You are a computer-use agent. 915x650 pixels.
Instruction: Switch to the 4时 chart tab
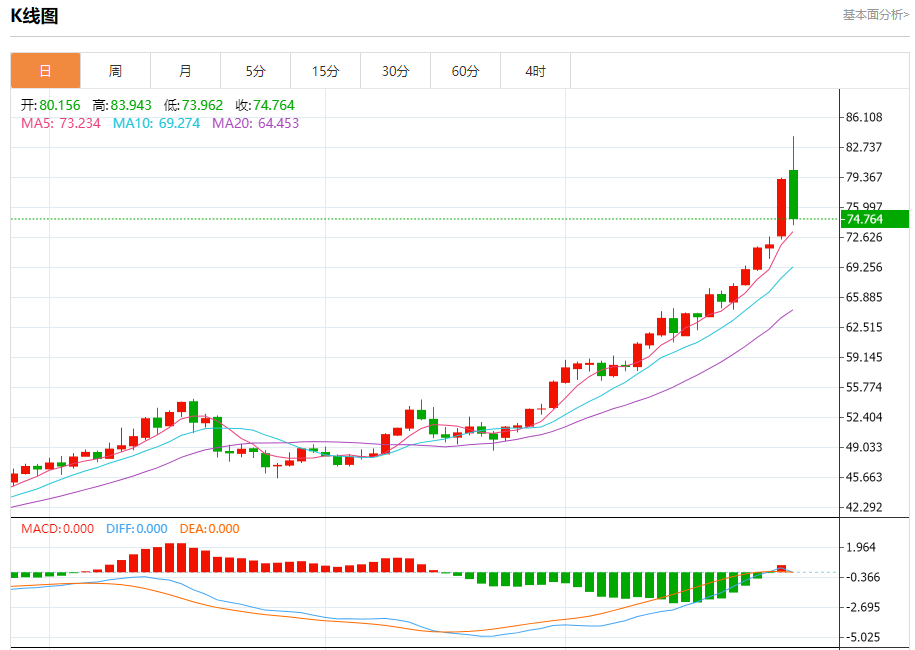coord(536,71)
